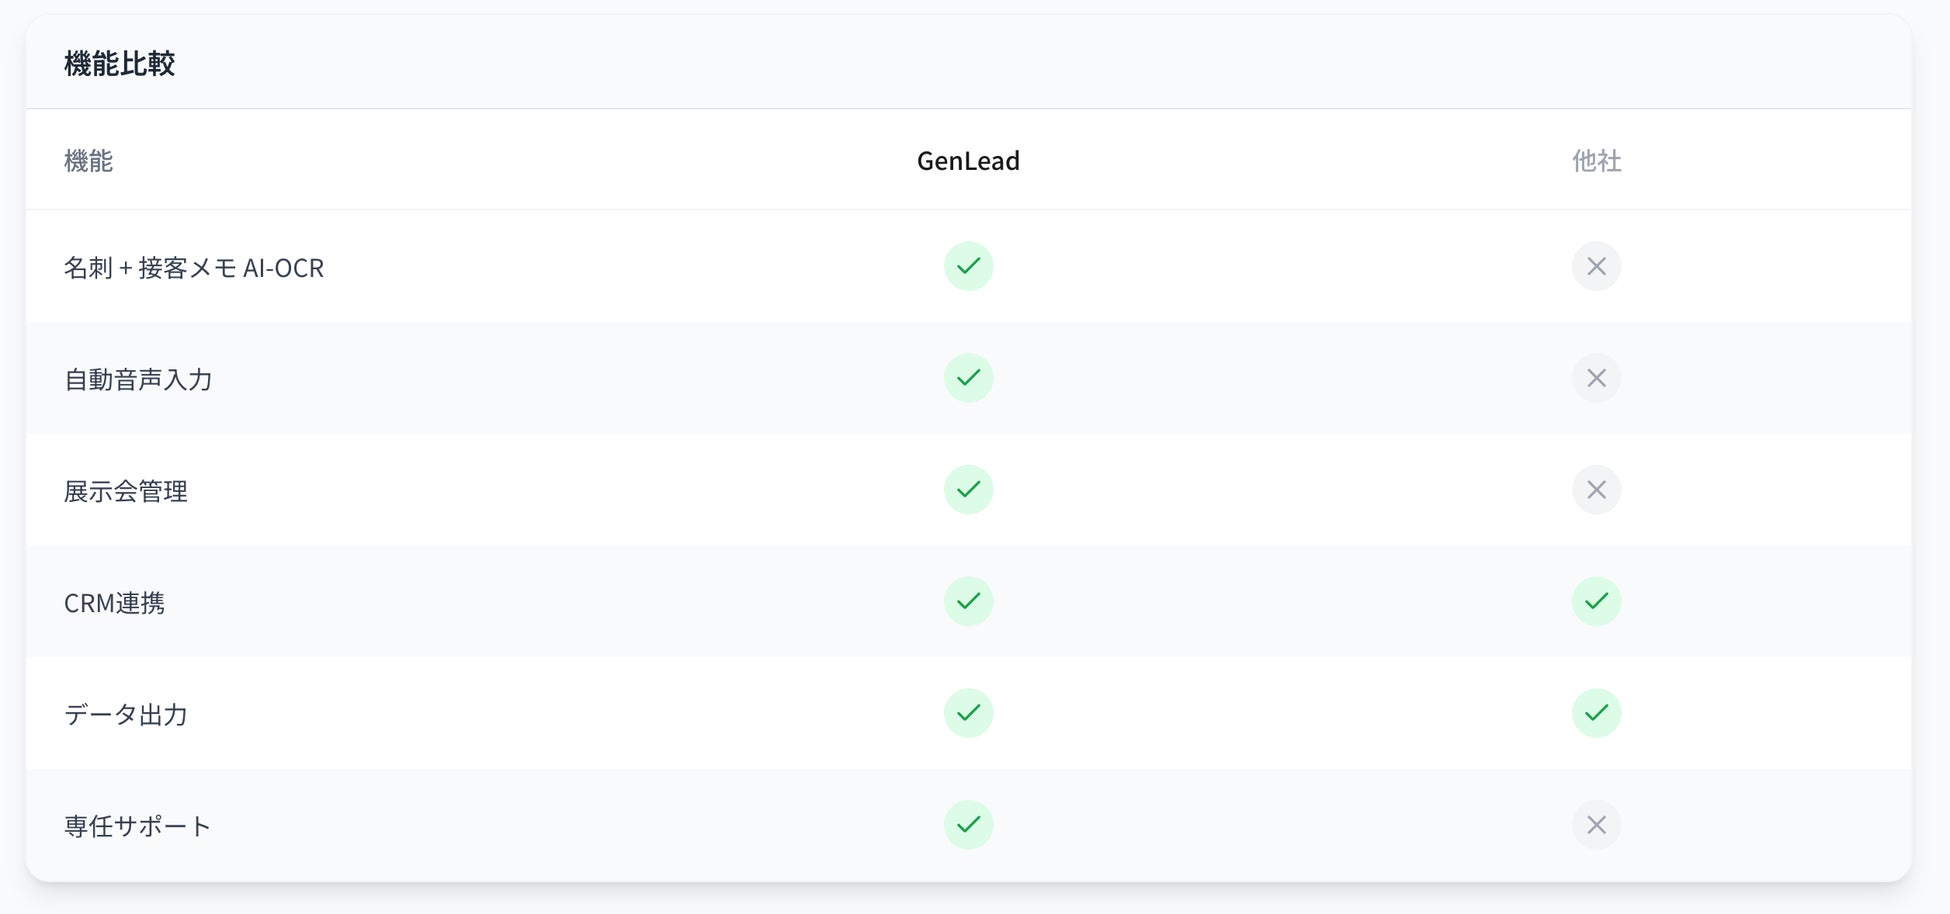Click the 機能 column header
Screen dimensions: 1950x914
point(88,161)
